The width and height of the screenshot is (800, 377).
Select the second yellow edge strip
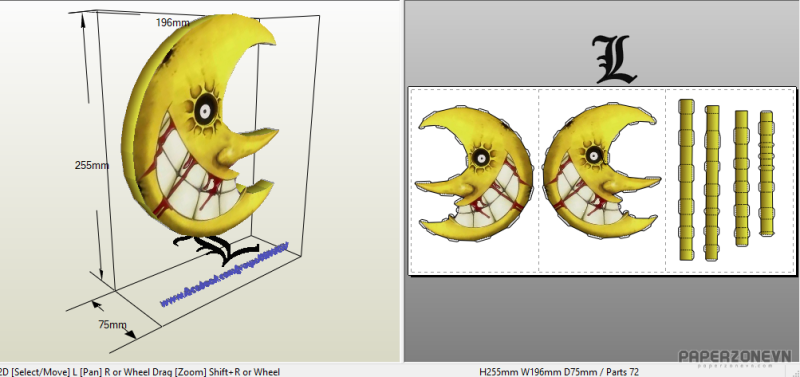(x=712, y=183)
